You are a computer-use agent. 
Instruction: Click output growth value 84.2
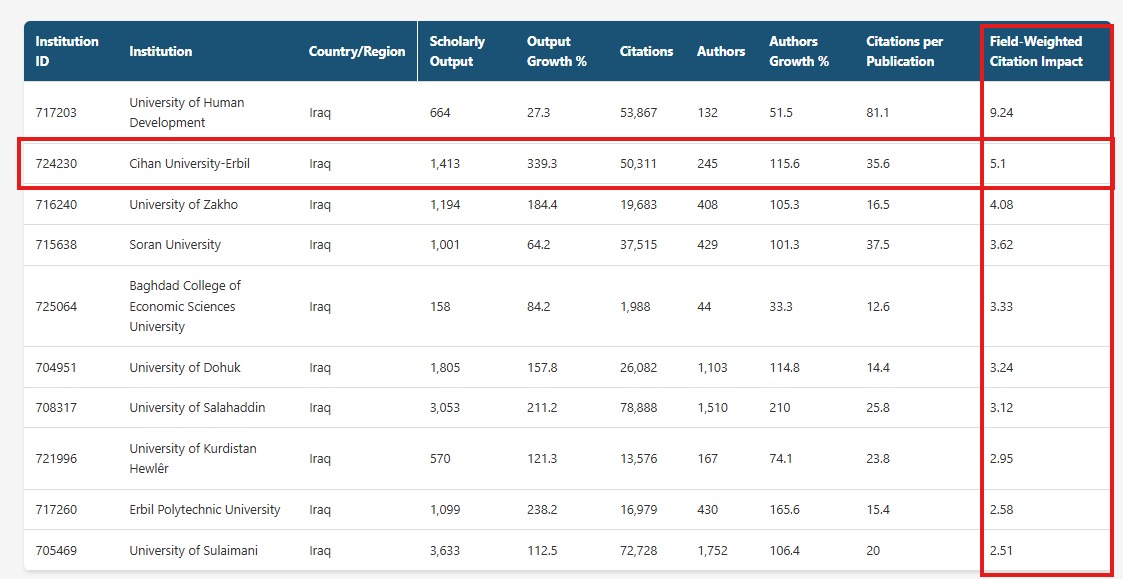point(539,306)
